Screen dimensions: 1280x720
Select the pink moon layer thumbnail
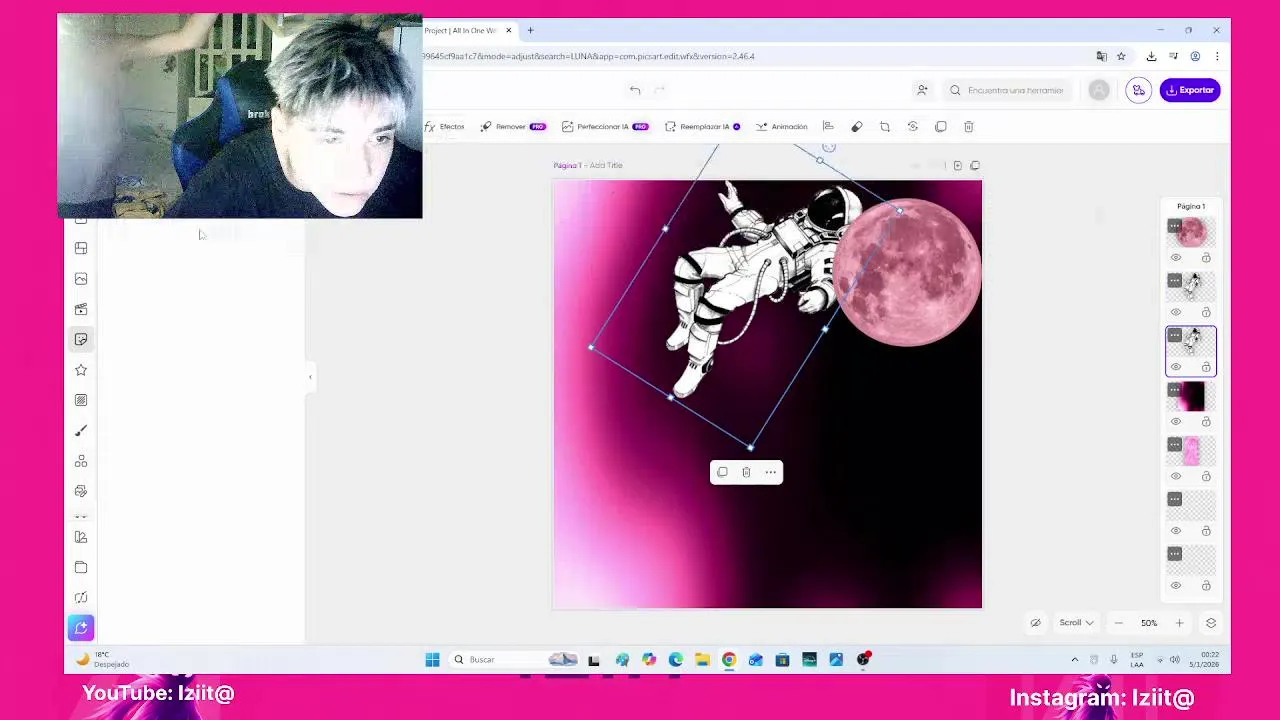click(1191, 233)
